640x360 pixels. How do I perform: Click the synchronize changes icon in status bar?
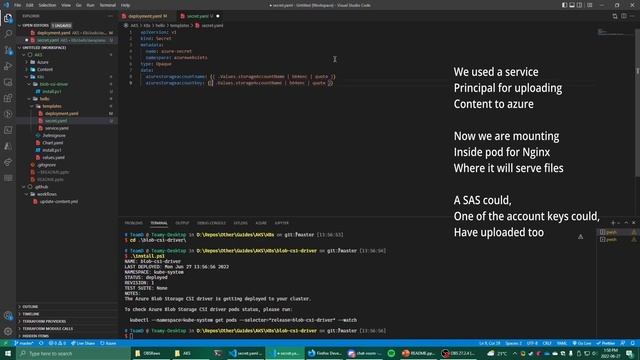pyautogui.click(x=41, y=343)
